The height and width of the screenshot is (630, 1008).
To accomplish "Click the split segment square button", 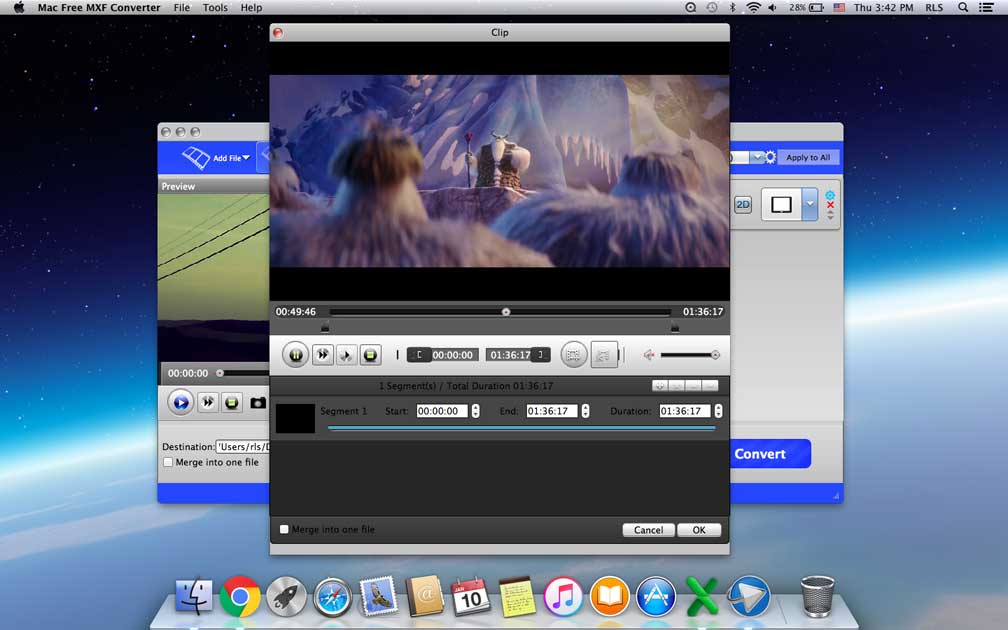I will [604, 355].
